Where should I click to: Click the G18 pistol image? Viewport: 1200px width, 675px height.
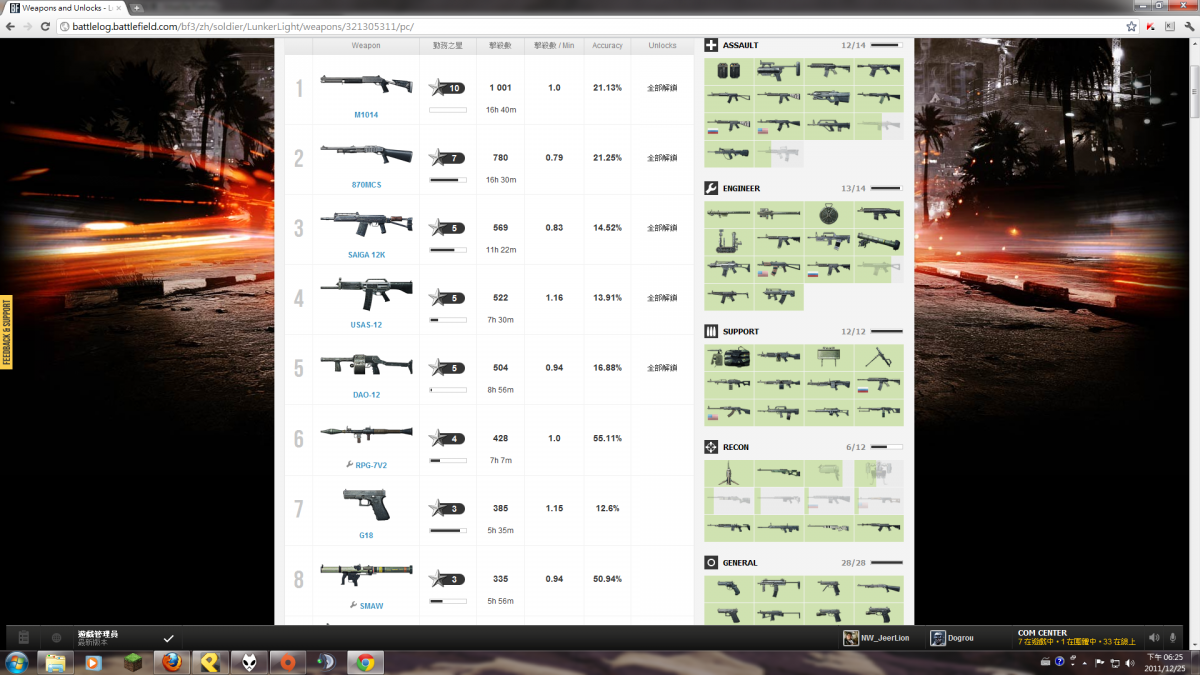[366, 506]
